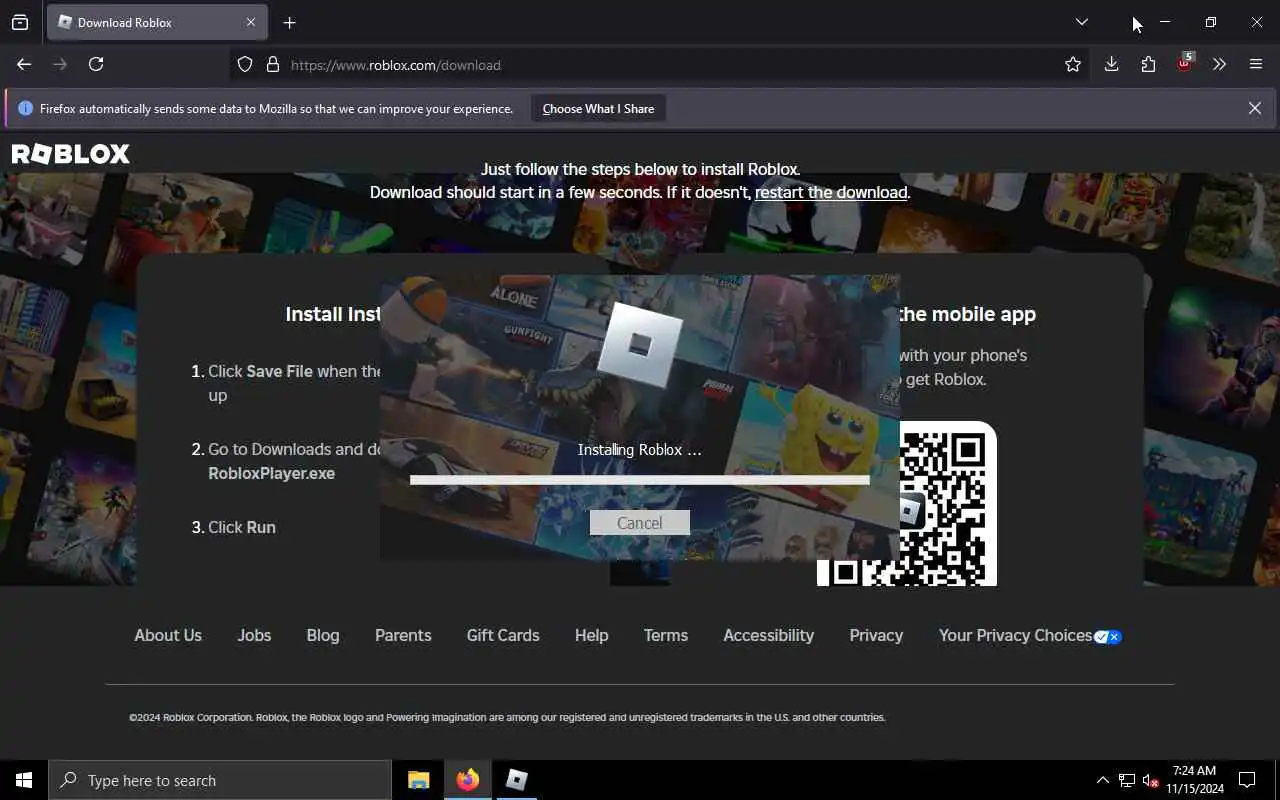Open the taskbar clock and date

click(1194, 780)
